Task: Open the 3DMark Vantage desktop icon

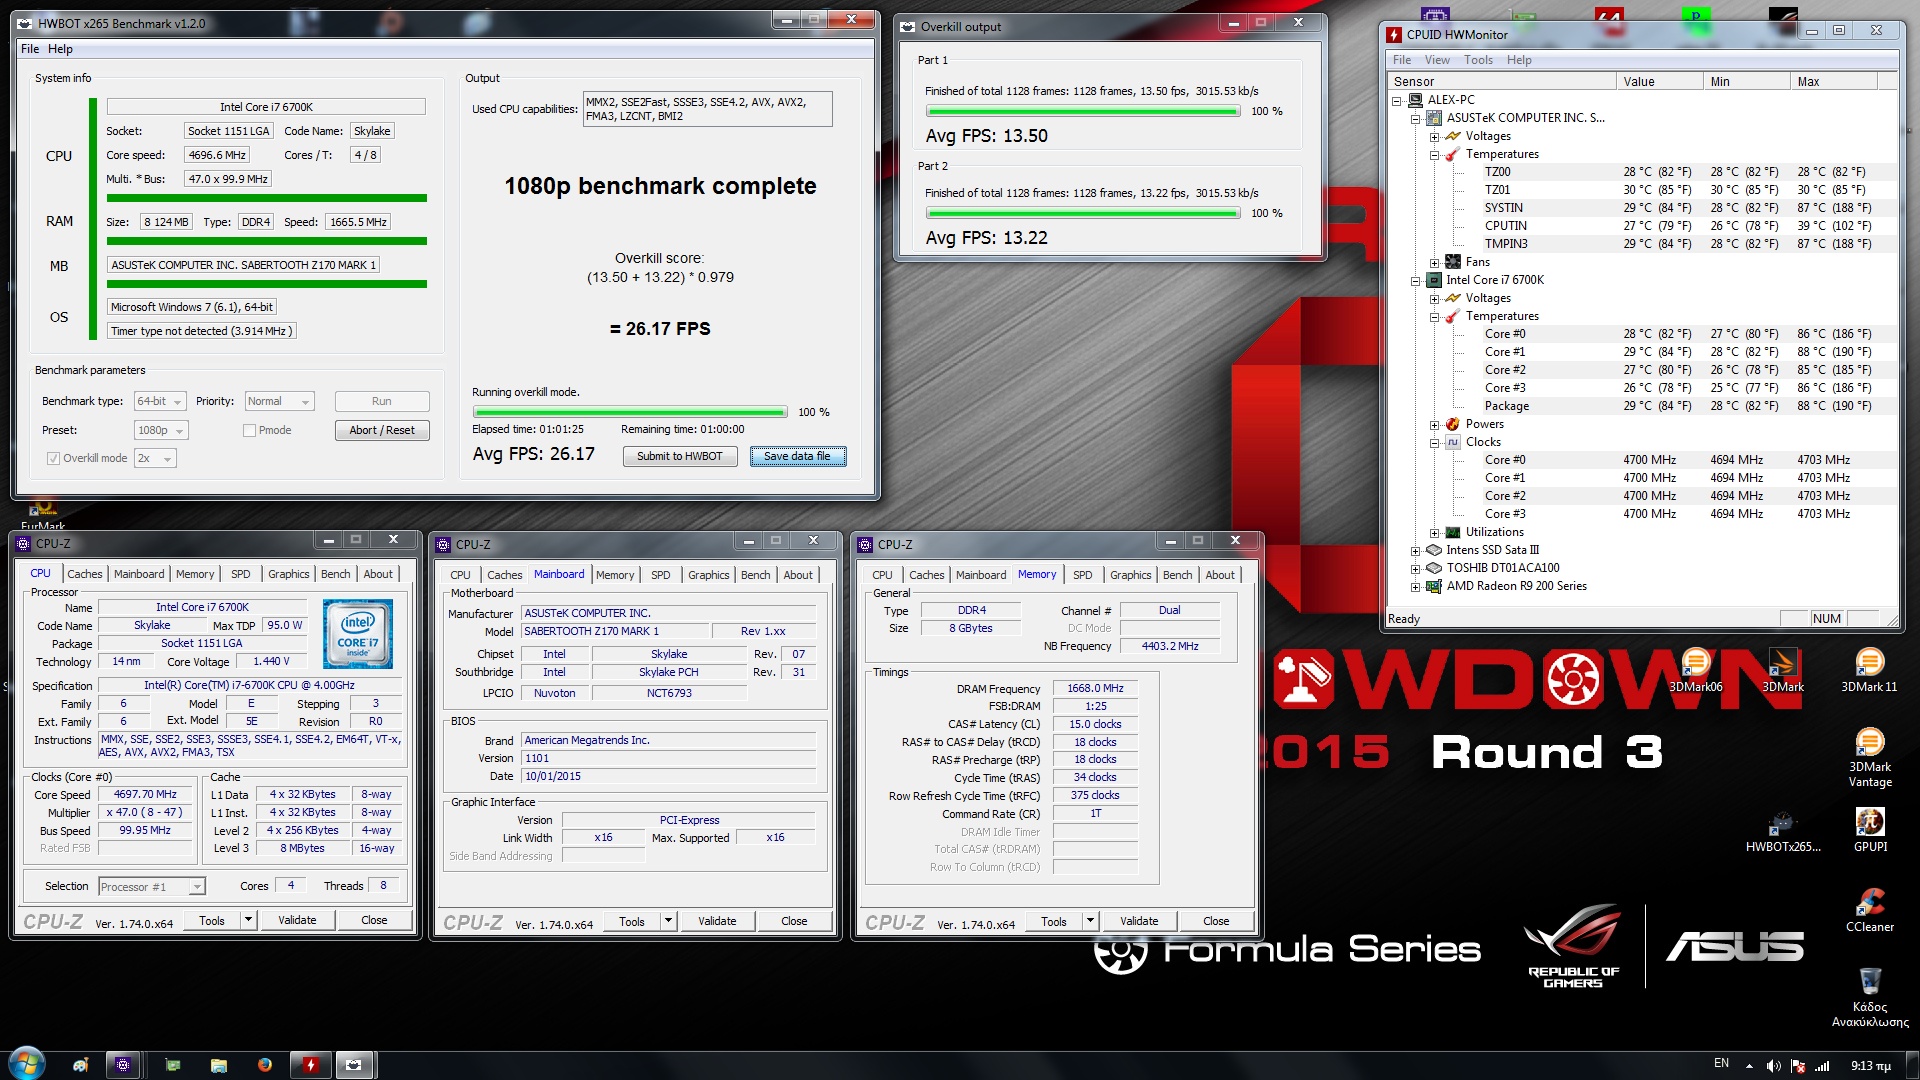Action: tap(1869, 757)
